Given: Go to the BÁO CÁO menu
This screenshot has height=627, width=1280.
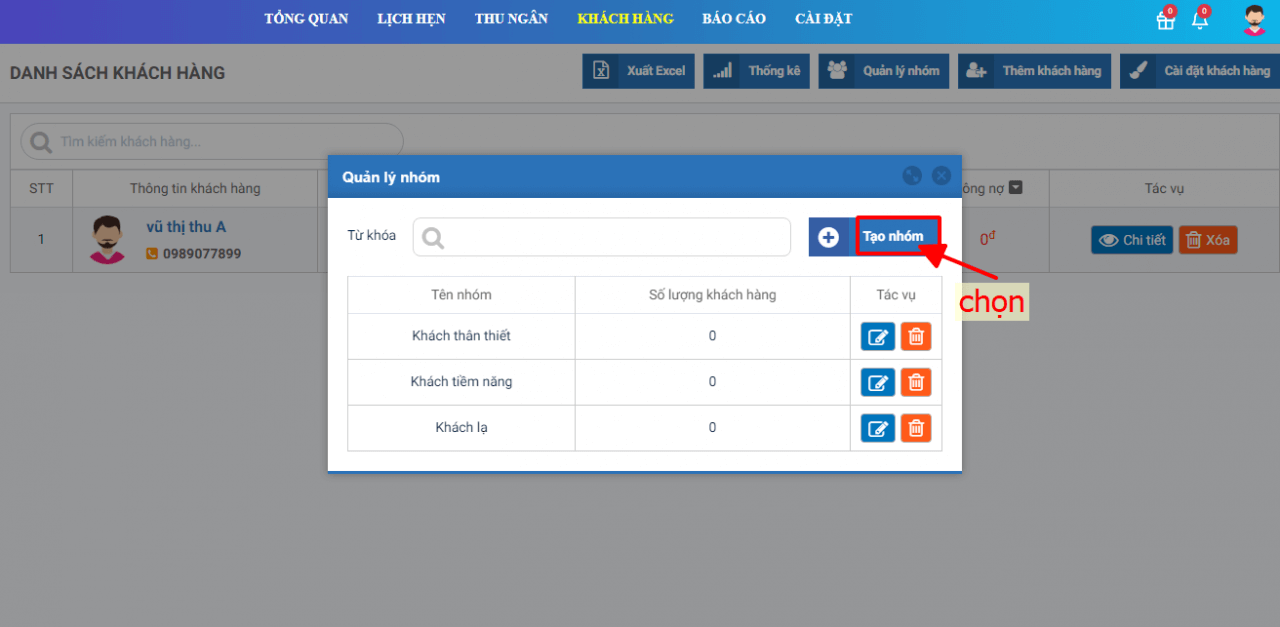Looking at the screenshot, I should pyautogui.click(x=734, y=19).
